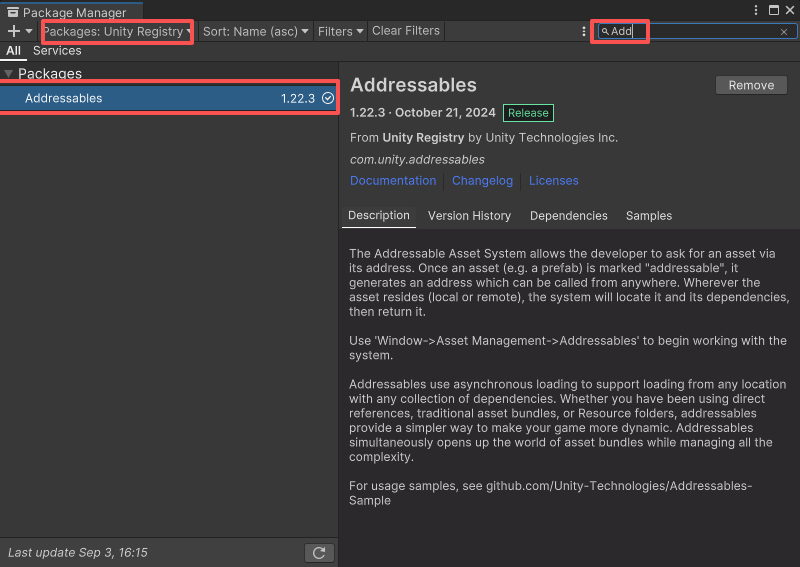This screenshot has height=567, width=800.
Task: Select the Dependencies tab
Action: tap(568, 216)
